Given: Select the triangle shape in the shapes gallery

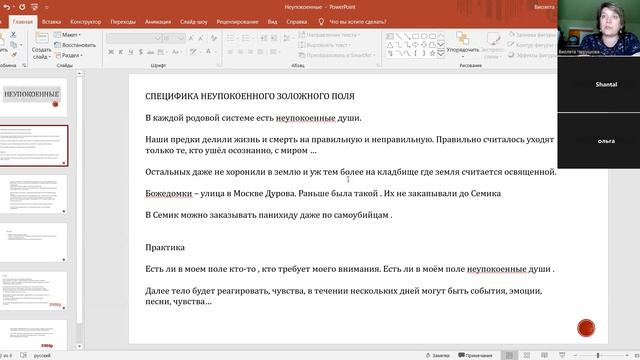Looking at the screenshot, I should tap(390, 45).
